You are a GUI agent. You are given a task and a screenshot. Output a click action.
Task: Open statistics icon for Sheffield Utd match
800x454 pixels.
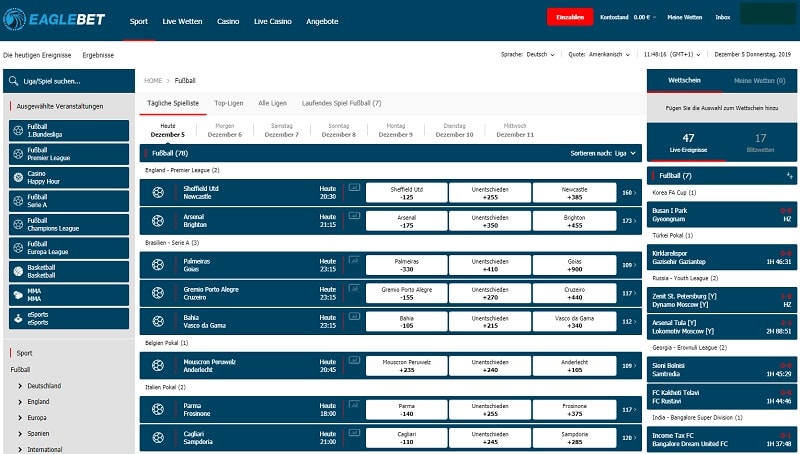(x=354, y=187)
